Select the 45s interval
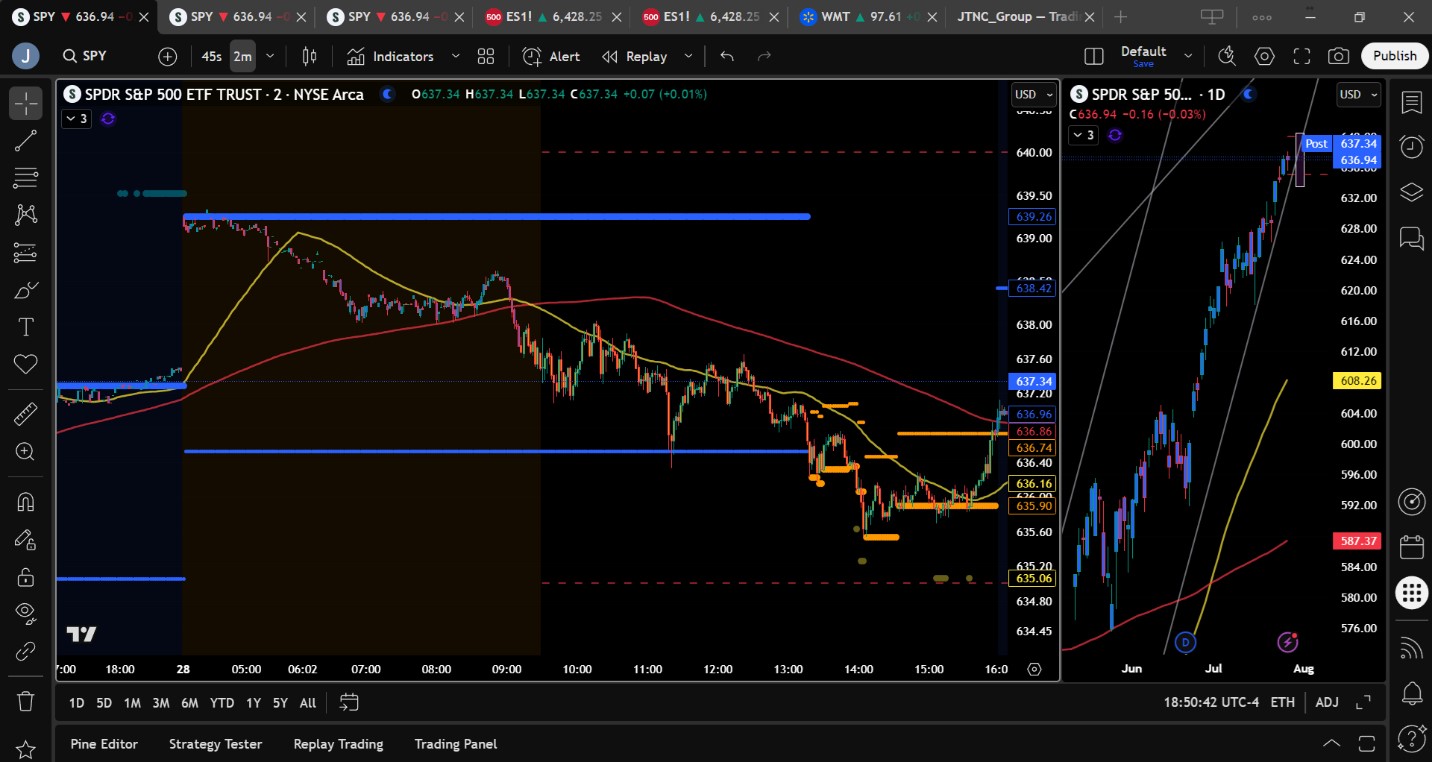 pos(212,57)
